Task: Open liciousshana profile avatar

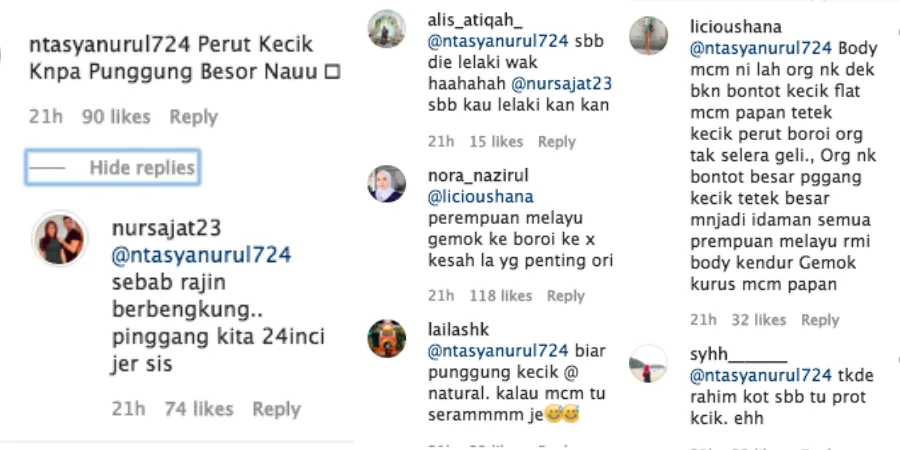Action: (648, 36)
